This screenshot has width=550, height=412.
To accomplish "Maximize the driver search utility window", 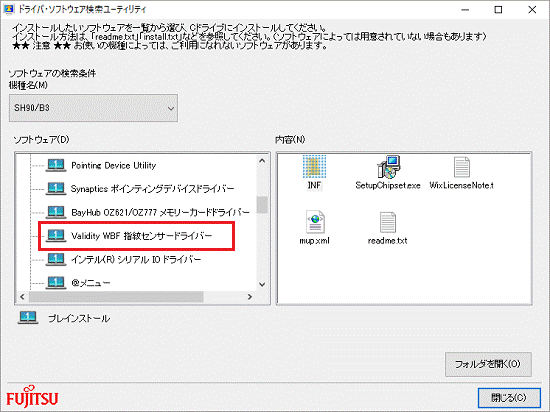I will click(498, 10).
